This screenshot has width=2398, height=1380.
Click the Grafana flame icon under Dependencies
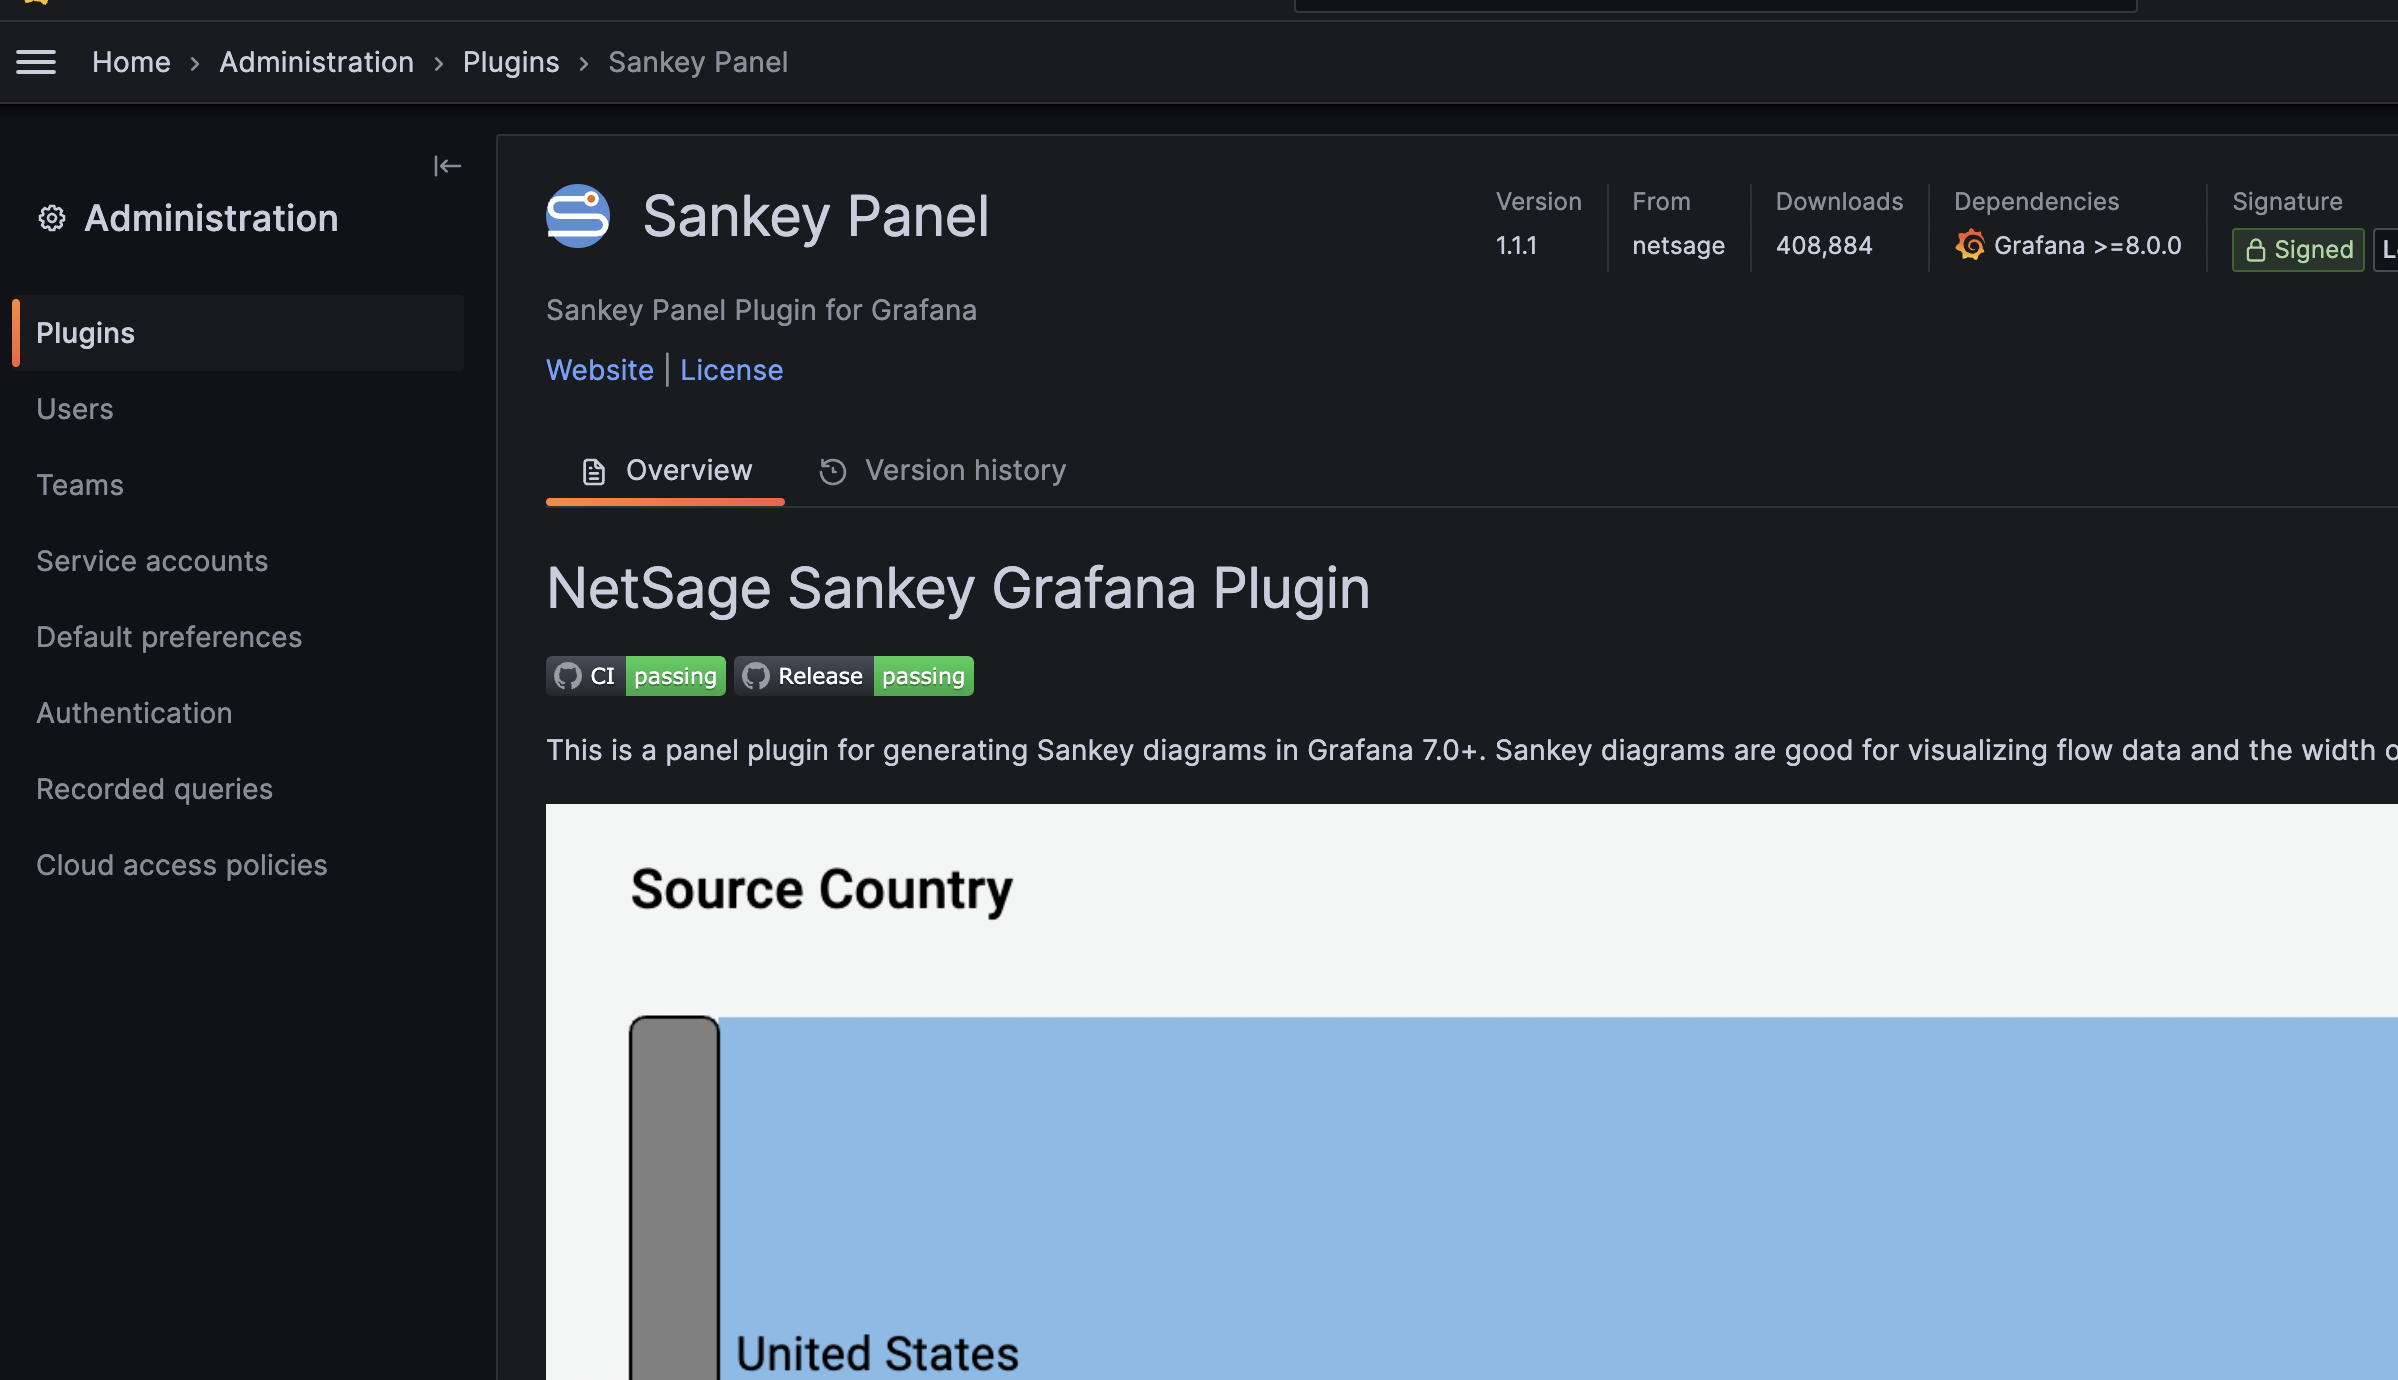click(x=1969, y=245)
